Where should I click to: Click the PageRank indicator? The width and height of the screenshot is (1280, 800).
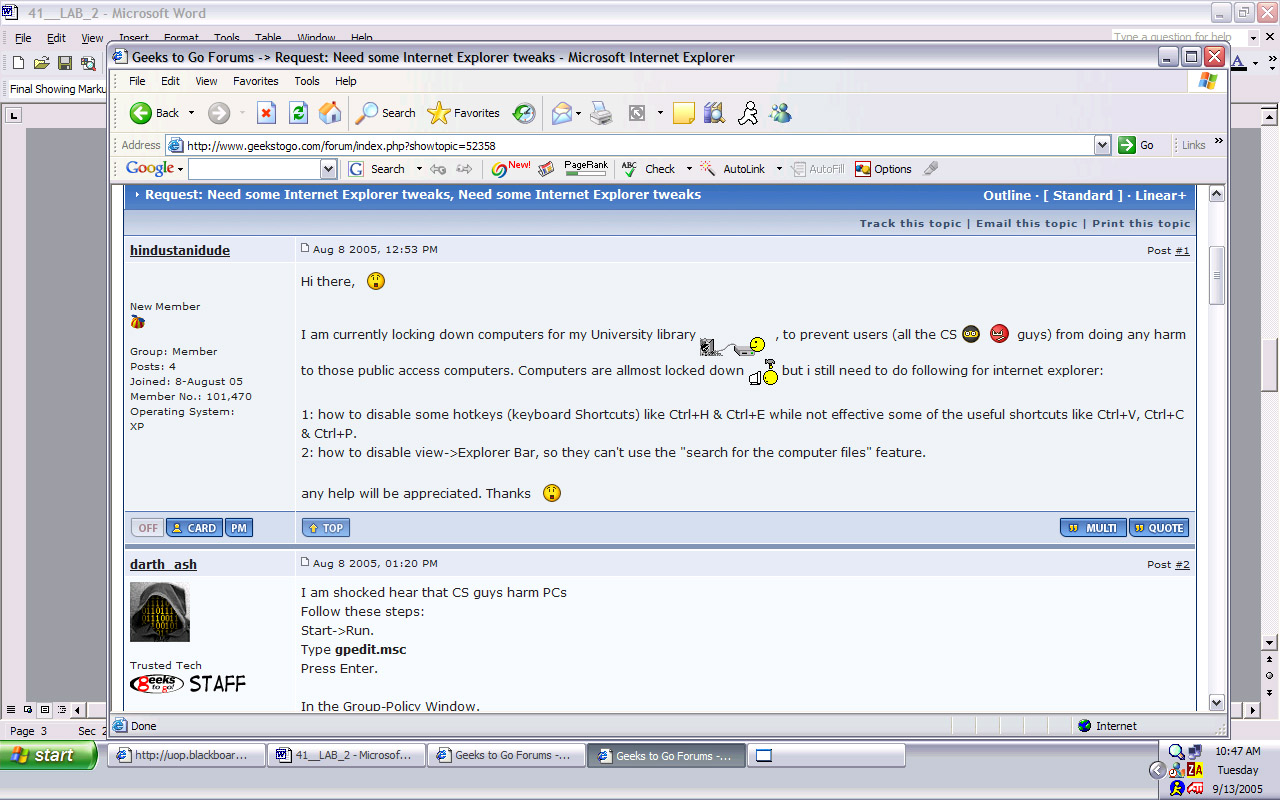(x=586, y=168)
